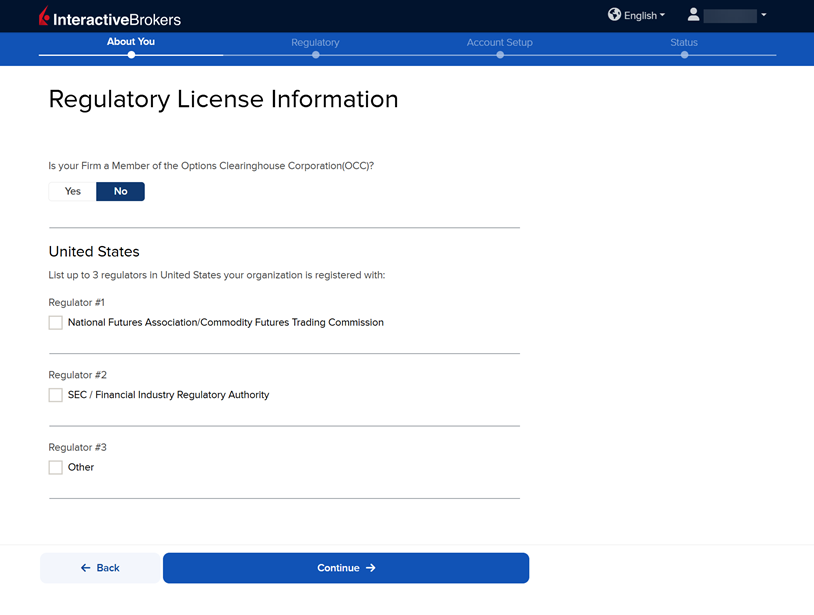Click the Regulatory License Information heading
This screenshot has height=615, width=814.
223,100
